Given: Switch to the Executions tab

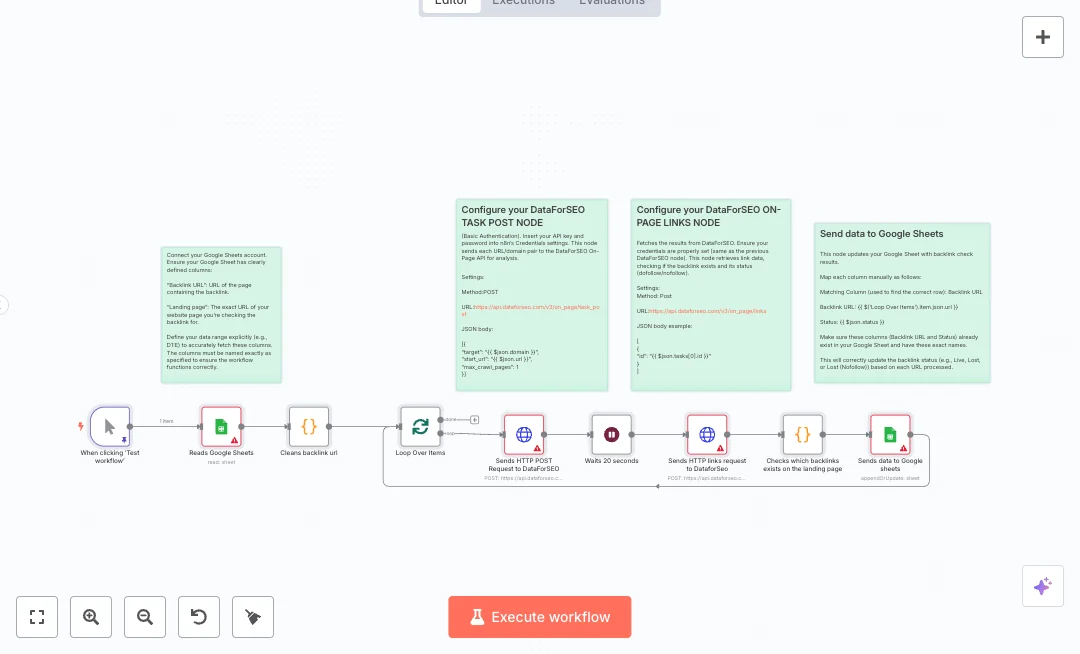Looking at the screenshot, I should coord(523,3).
